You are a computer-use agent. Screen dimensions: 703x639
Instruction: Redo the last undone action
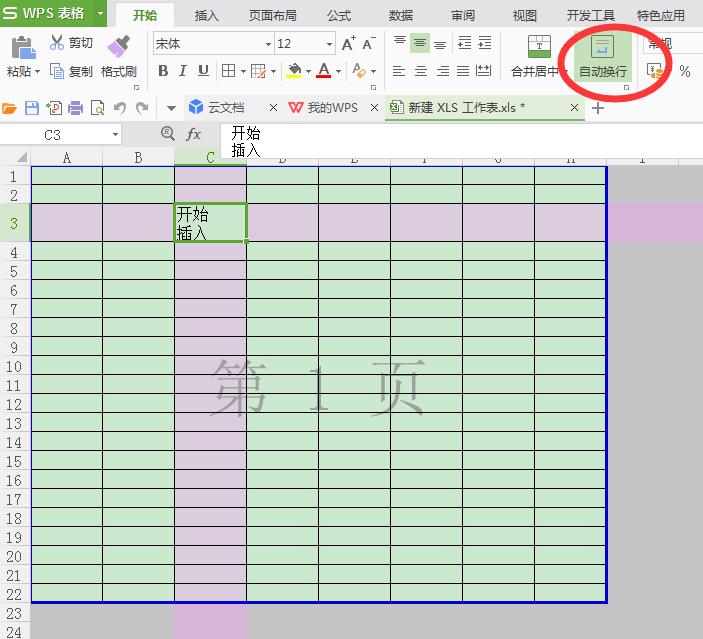click(142, 108)
